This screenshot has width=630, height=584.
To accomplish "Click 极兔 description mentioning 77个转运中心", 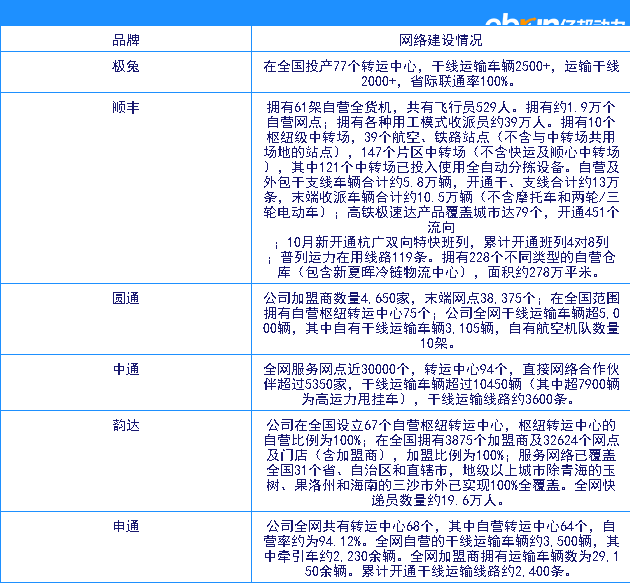I will click(x=441, y=66).
